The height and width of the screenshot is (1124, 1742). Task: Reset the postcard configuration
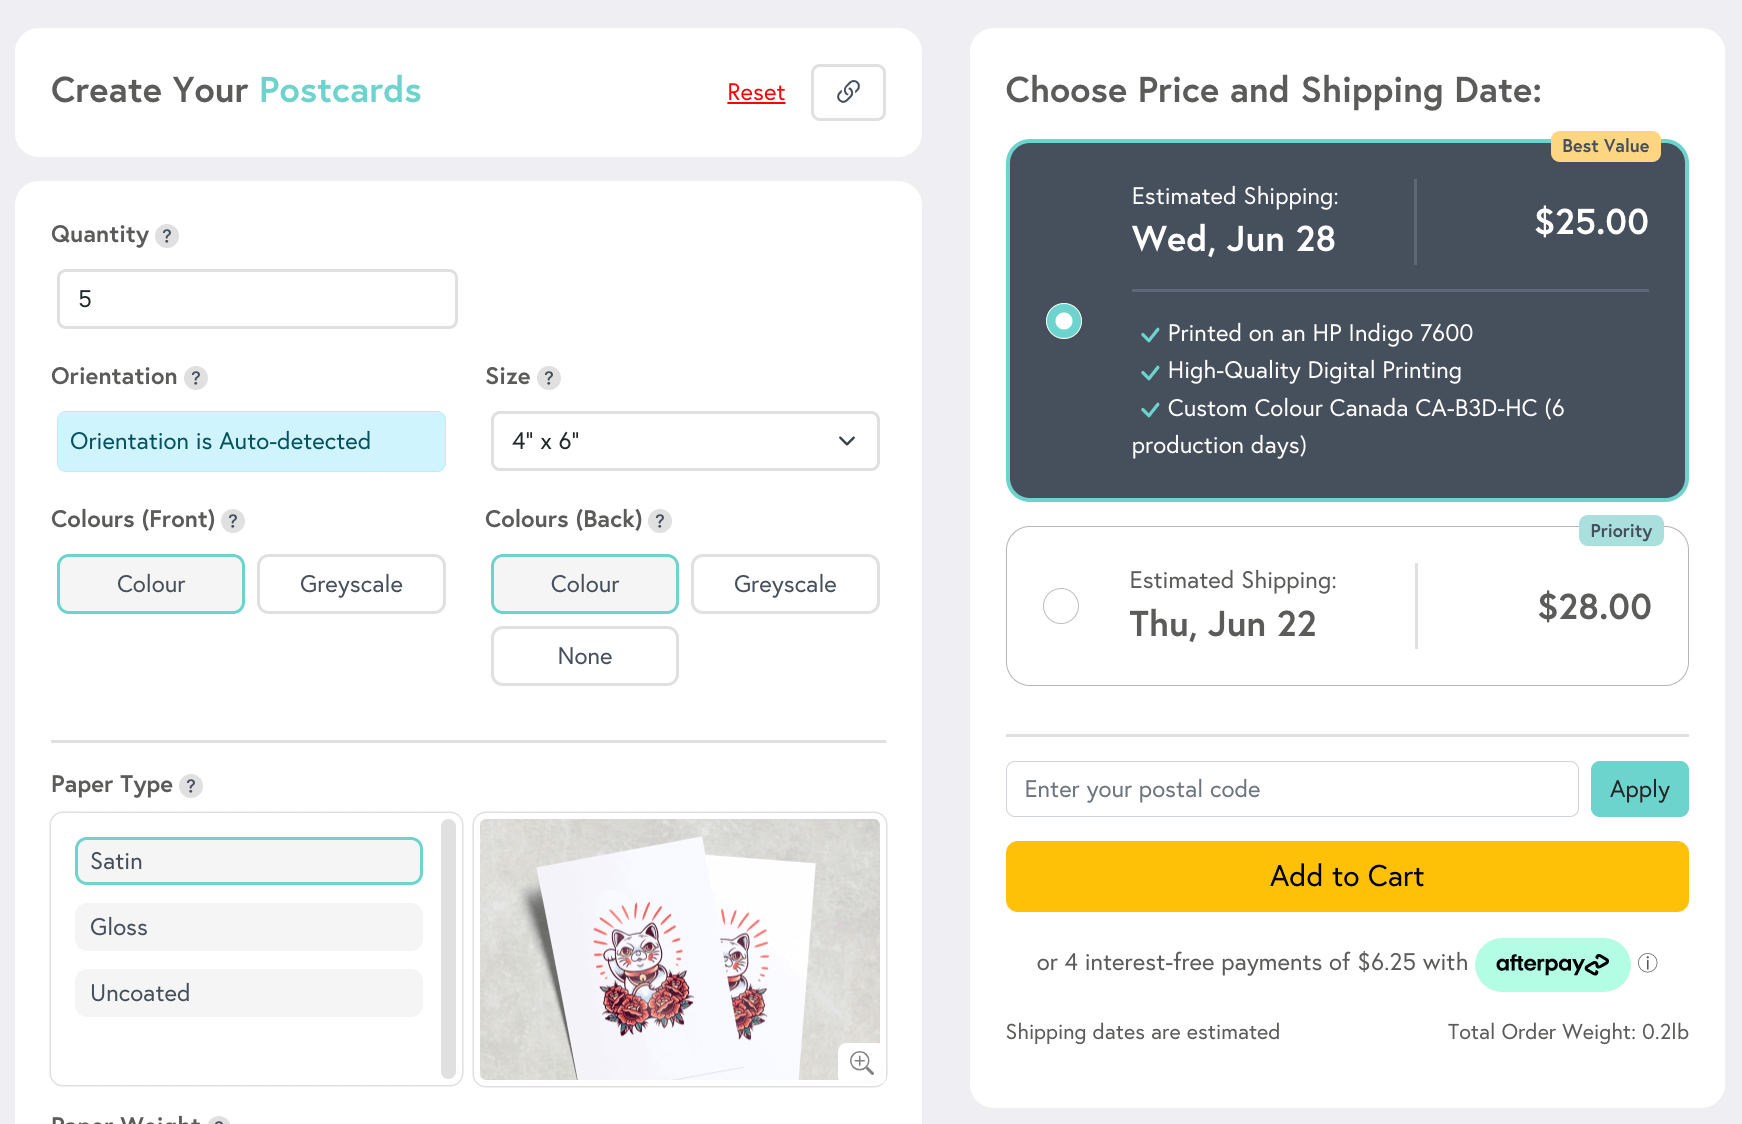[755, 92]
